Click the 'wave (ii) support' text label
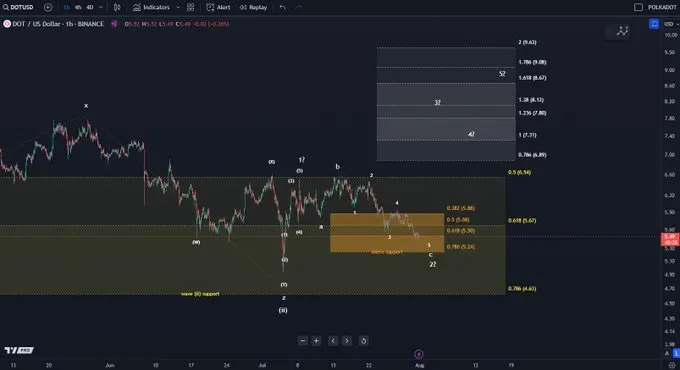 200,294
